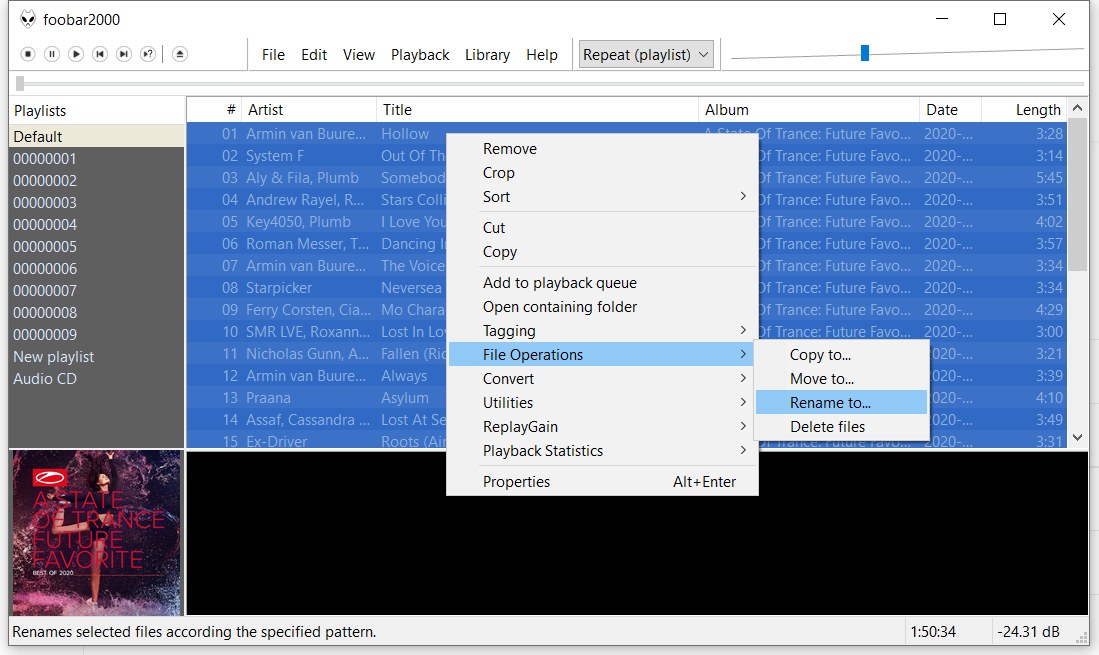
Task: Expand the Utilities submenu
Action: coord(602,403)
